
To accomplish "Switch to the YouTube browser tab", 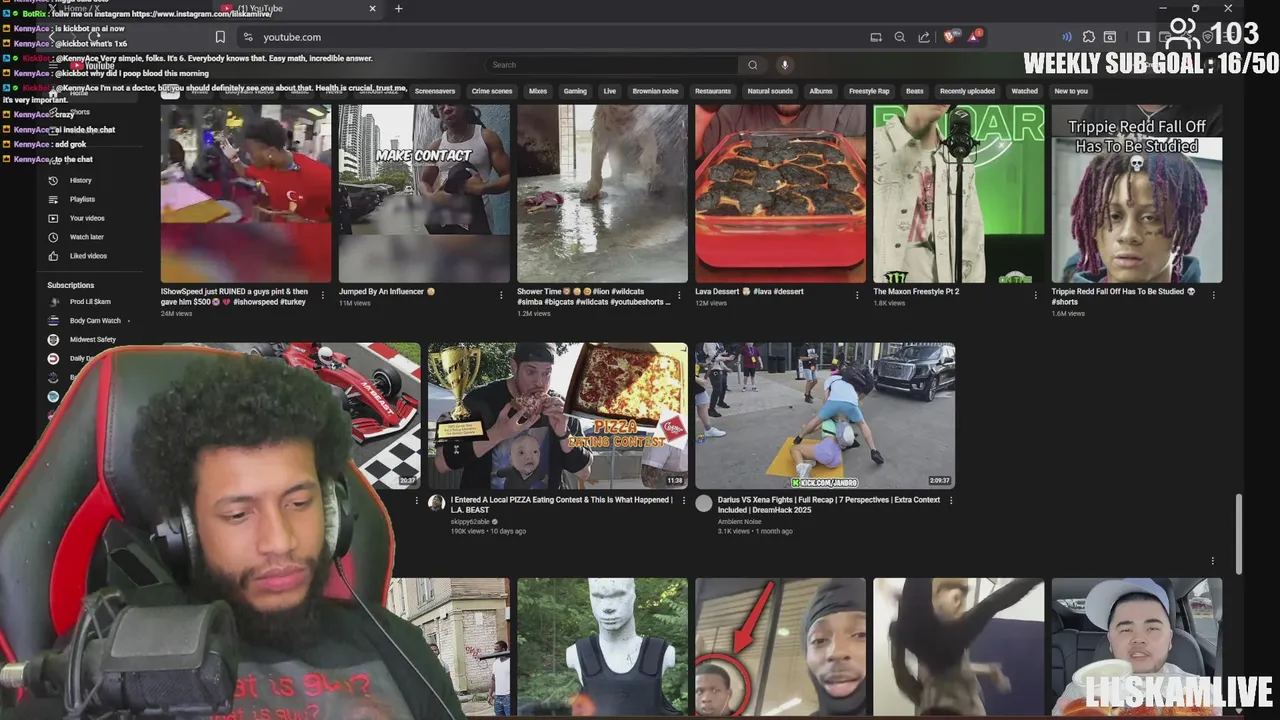I will click(x=300, y=9).
